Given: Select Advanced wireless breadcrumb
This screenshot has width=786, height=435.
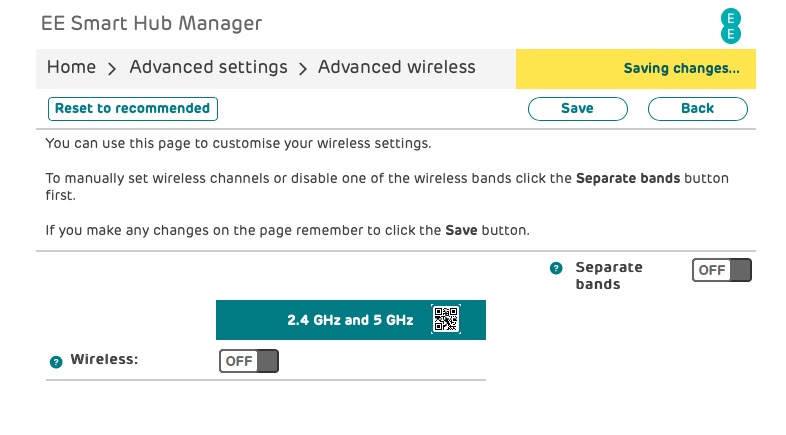Looking at the screenshot, I should [397, 67].
